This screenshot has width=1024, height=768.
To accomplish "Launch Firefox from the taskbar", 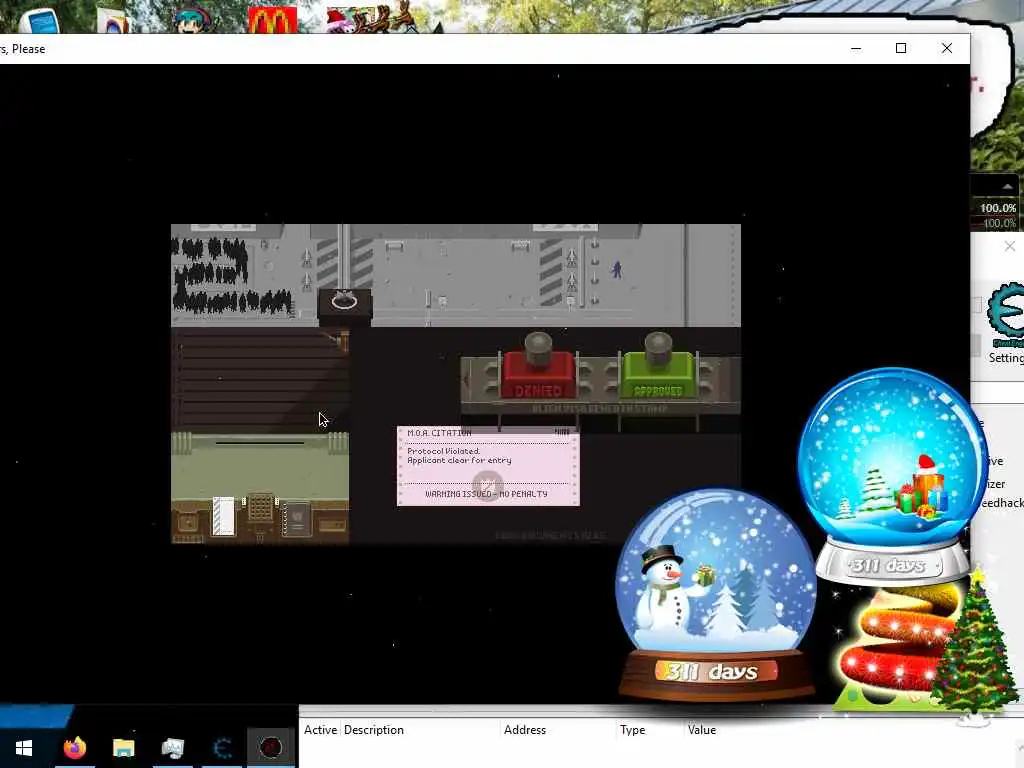I will pos(74,748).
